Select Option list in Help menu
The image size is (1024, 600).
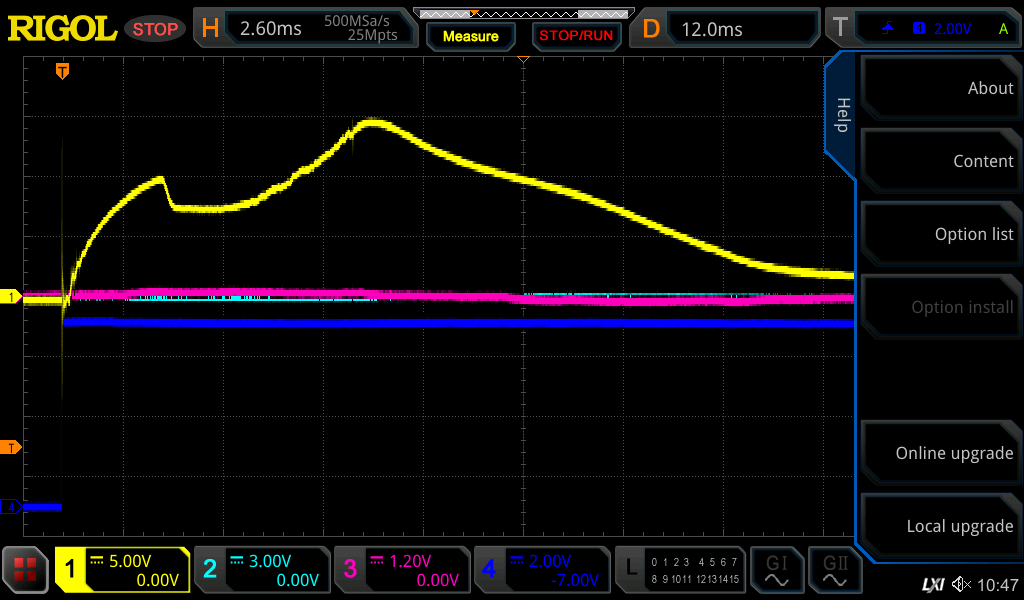[940, 234]
